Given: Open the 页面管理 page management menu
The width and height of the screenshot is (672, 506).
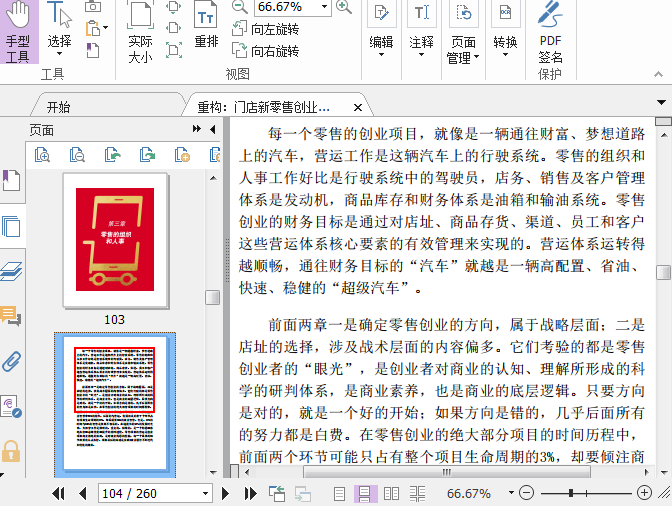Looking at the screenshot, I should click(463, 33).
